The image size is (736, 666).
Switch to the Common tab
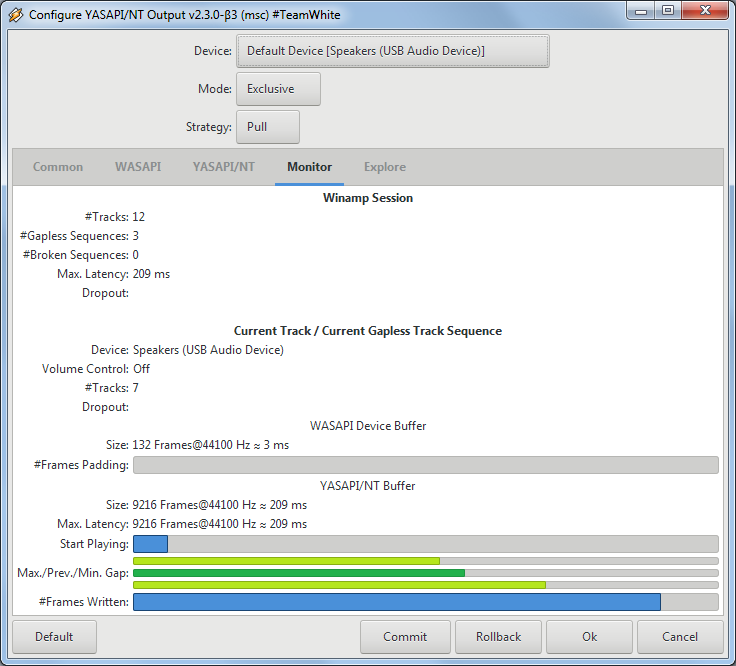tap(58, 167)
